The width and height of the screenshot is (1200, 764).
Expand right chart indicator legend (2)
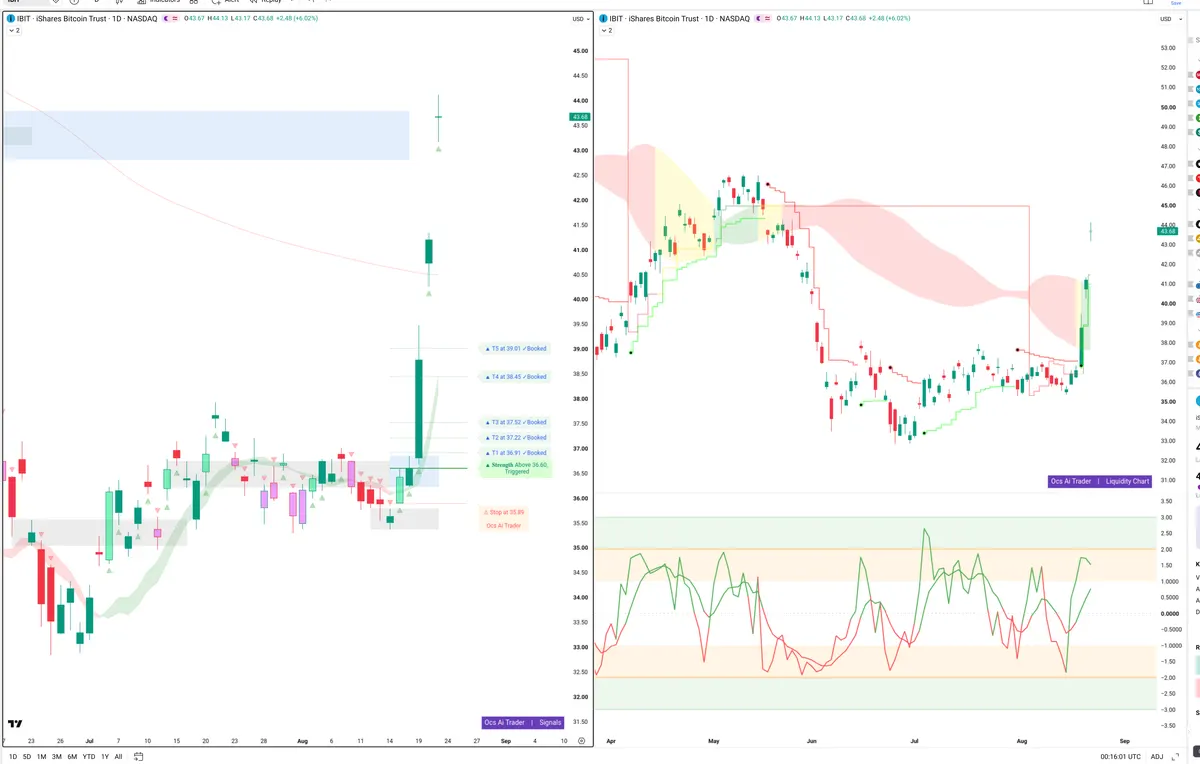(605, 31)
